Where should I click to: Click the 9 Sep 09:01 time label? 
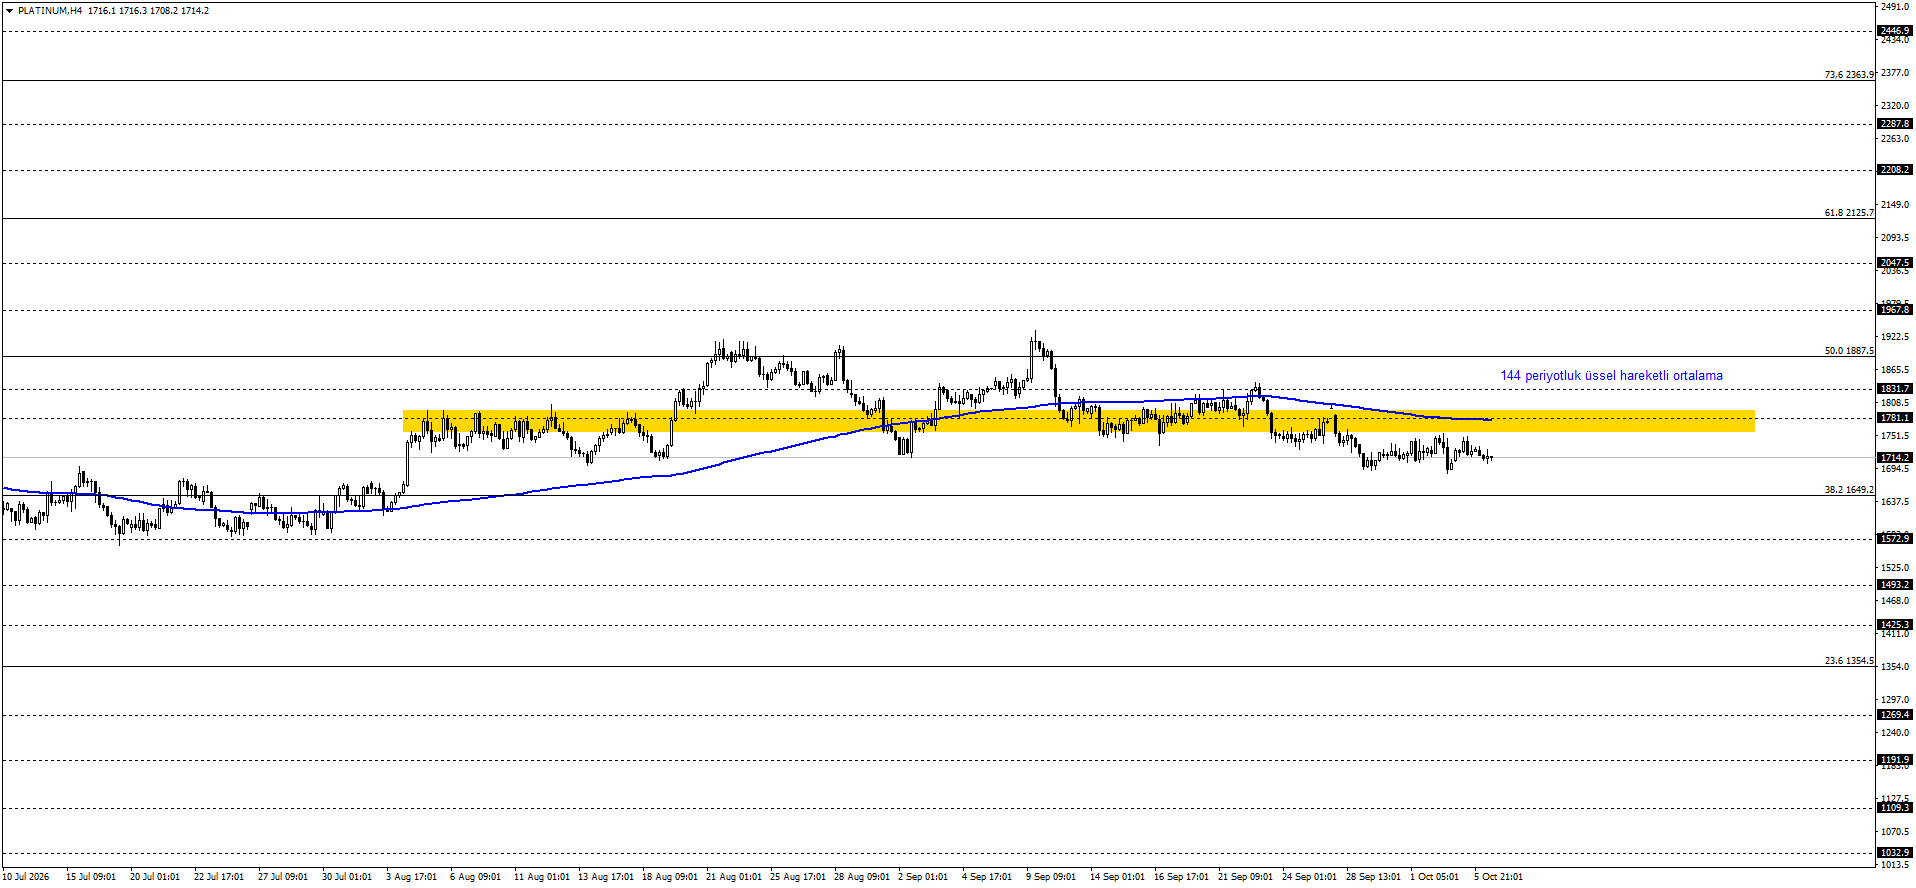[1051, 877]
